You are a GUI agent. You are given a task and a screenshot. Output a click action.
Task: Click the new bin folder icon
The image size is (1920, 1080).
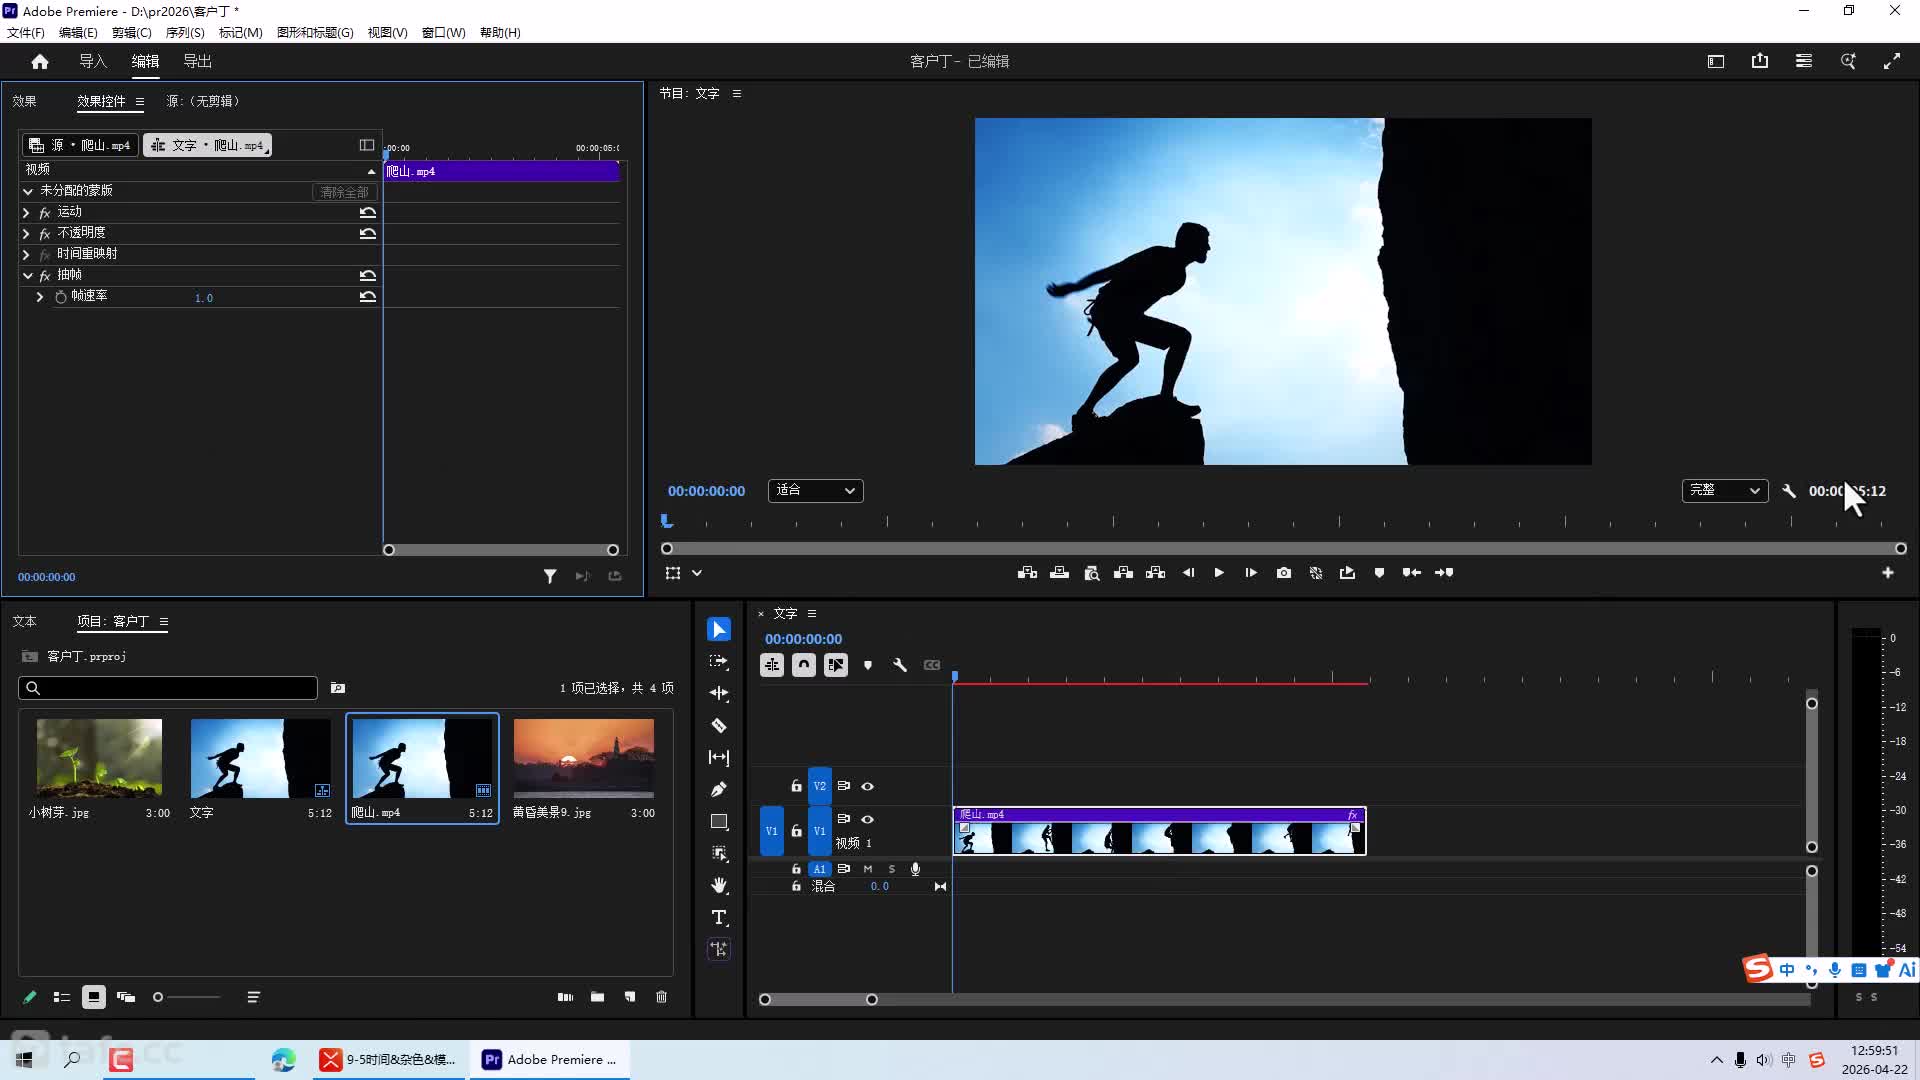point(598,997)
